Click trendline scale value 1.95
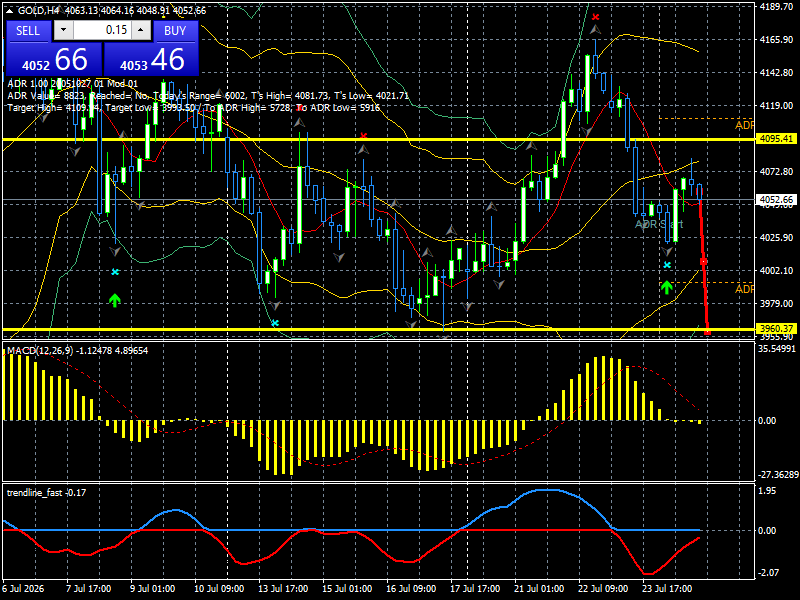Viewport: 800px width, 600px height. [767, 491]
